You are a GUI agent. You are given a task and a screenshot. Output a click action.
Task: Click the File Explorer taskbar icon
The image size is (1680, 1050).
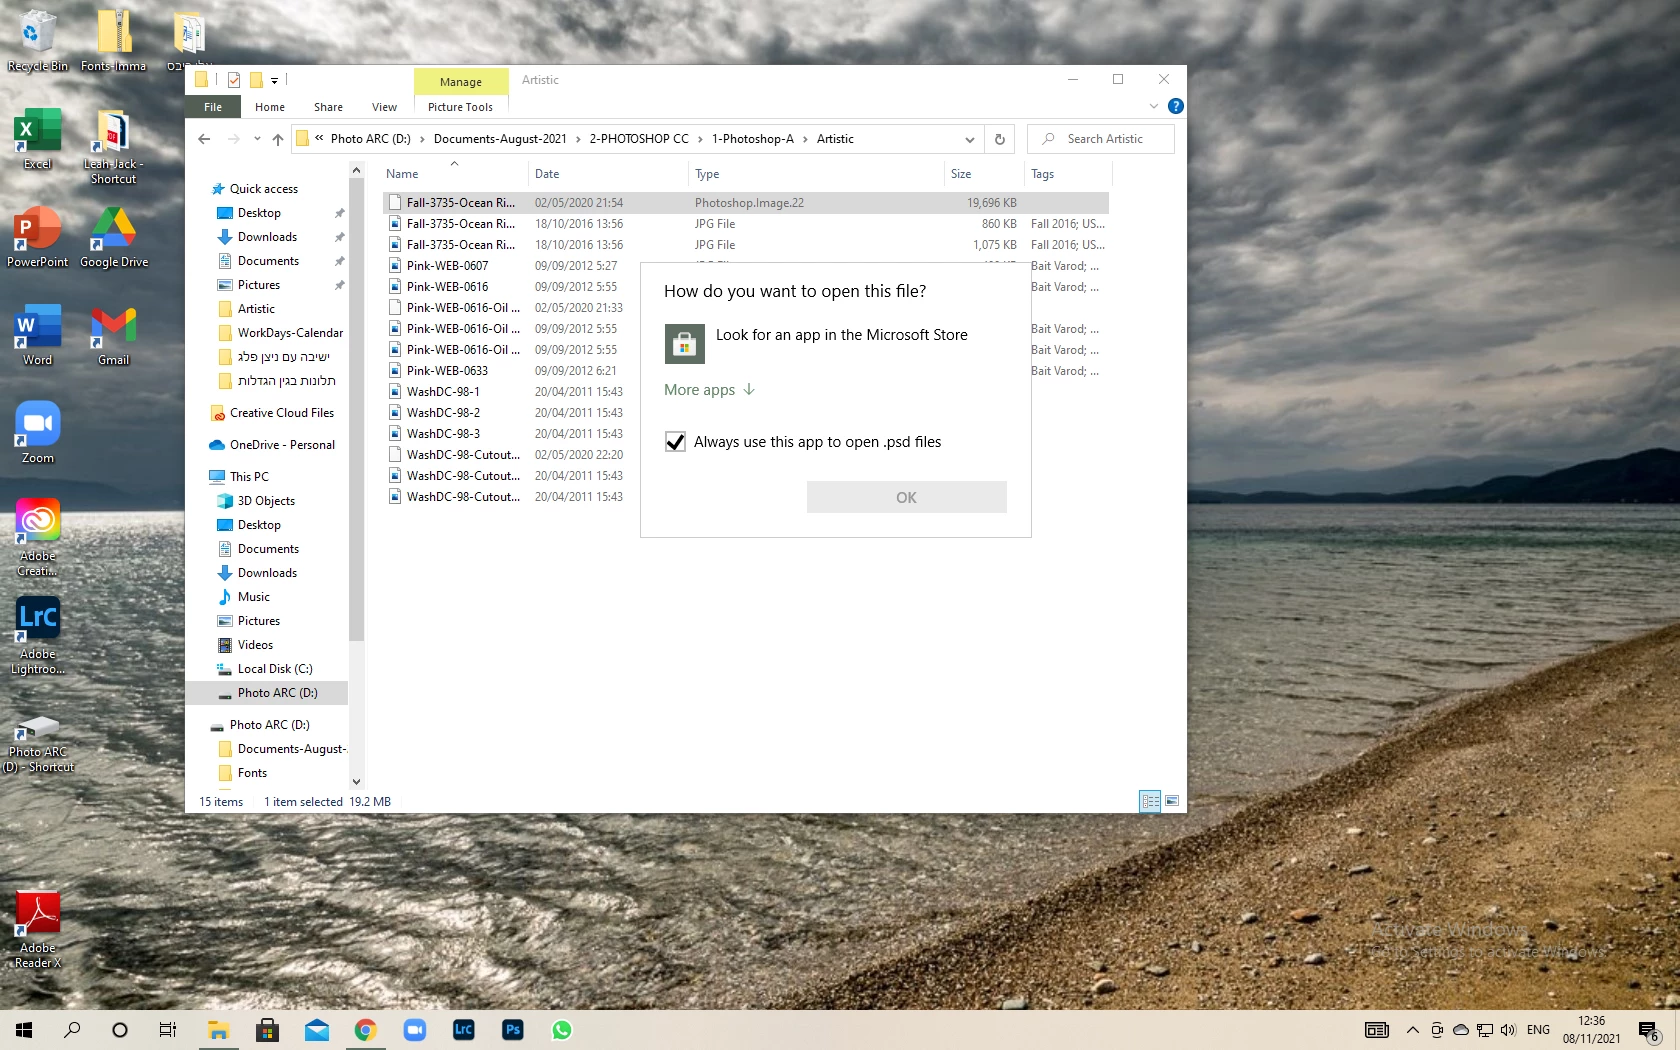click(218, 1029)
